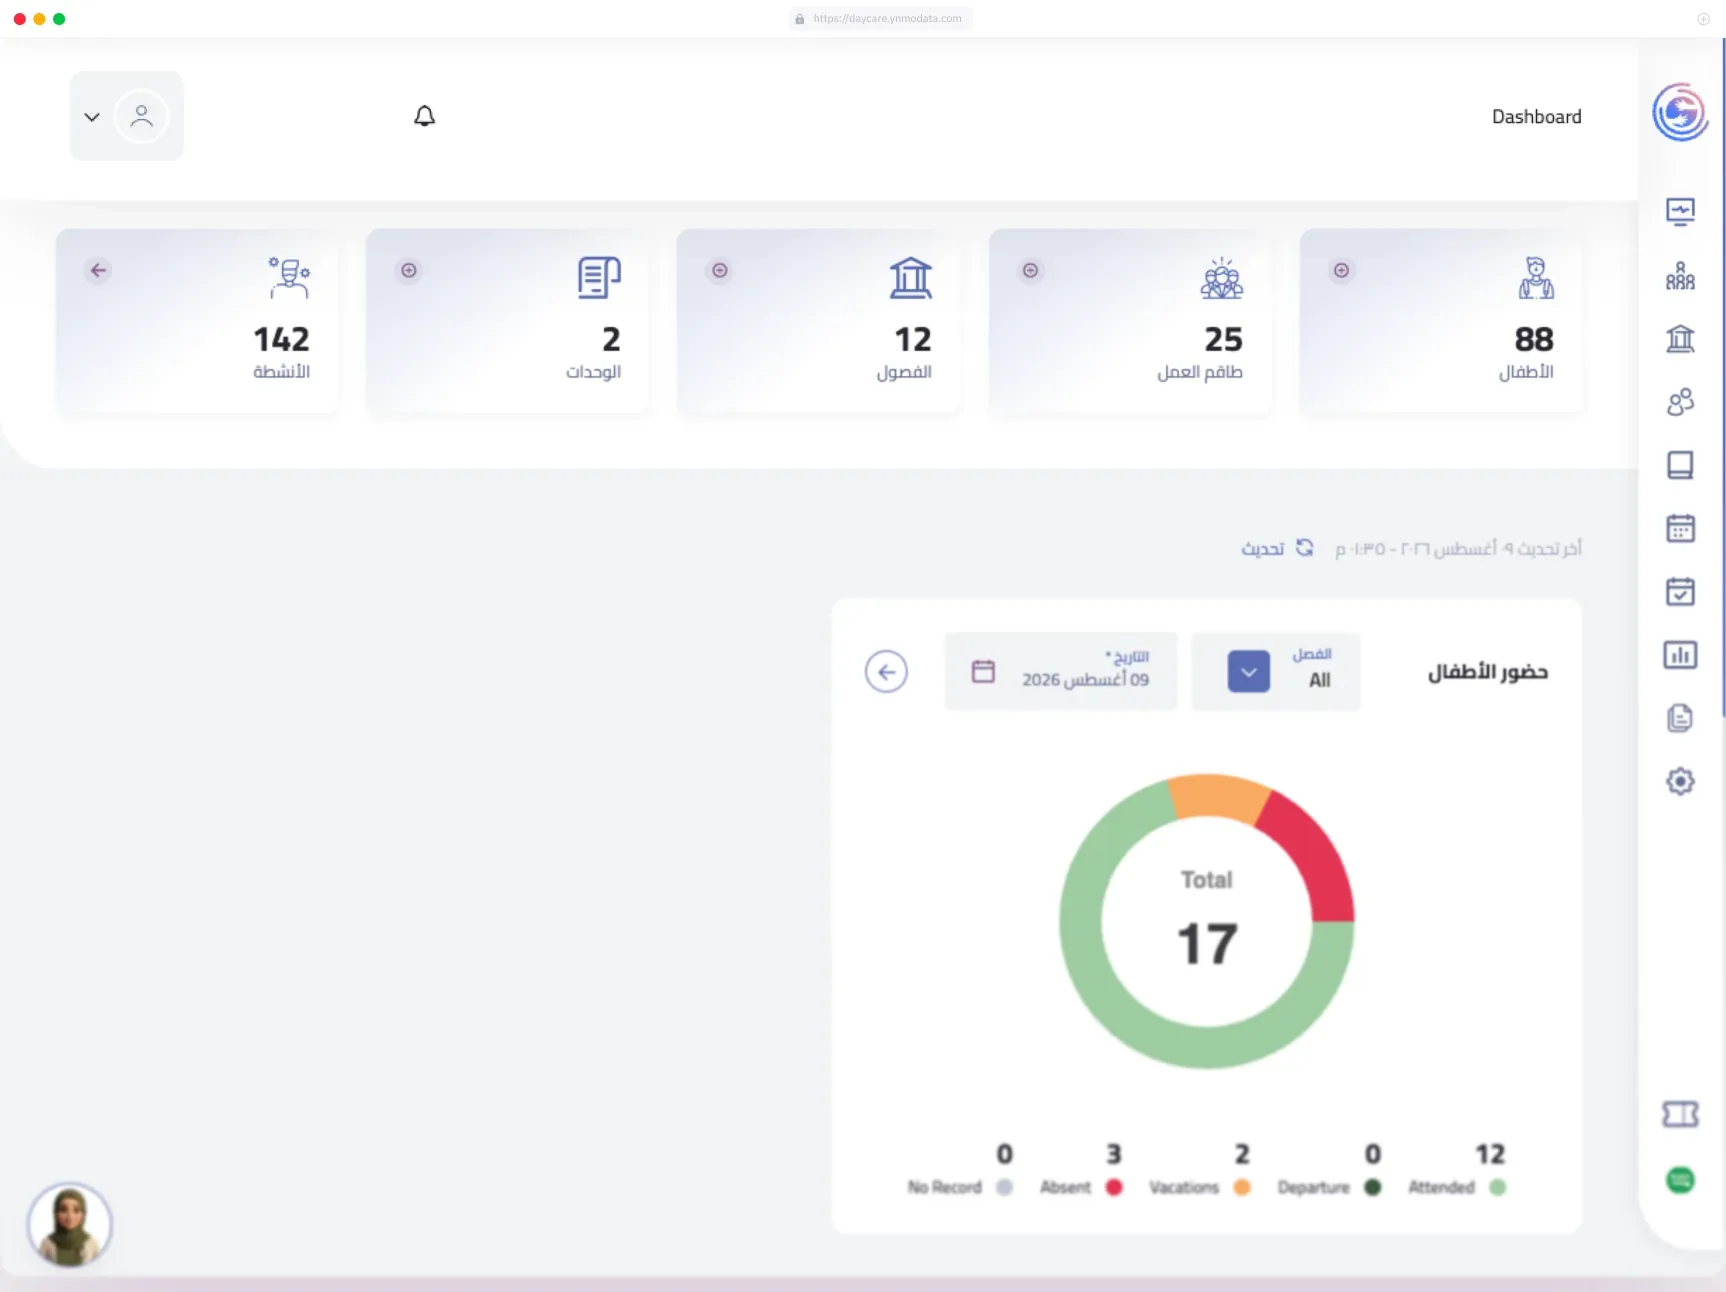Add new child via plus on 88 card

pos(1341,270)
